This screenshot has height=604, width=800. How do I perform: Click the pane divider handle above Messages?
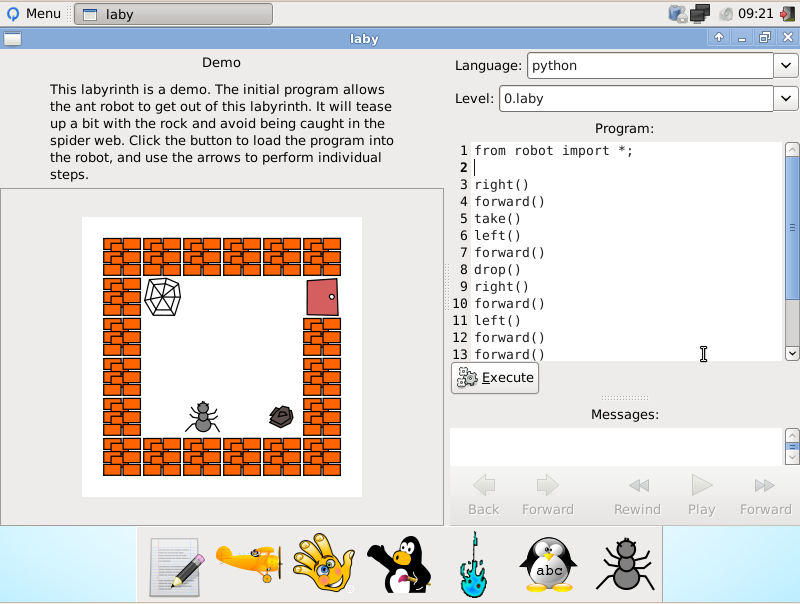coord(624,398)
